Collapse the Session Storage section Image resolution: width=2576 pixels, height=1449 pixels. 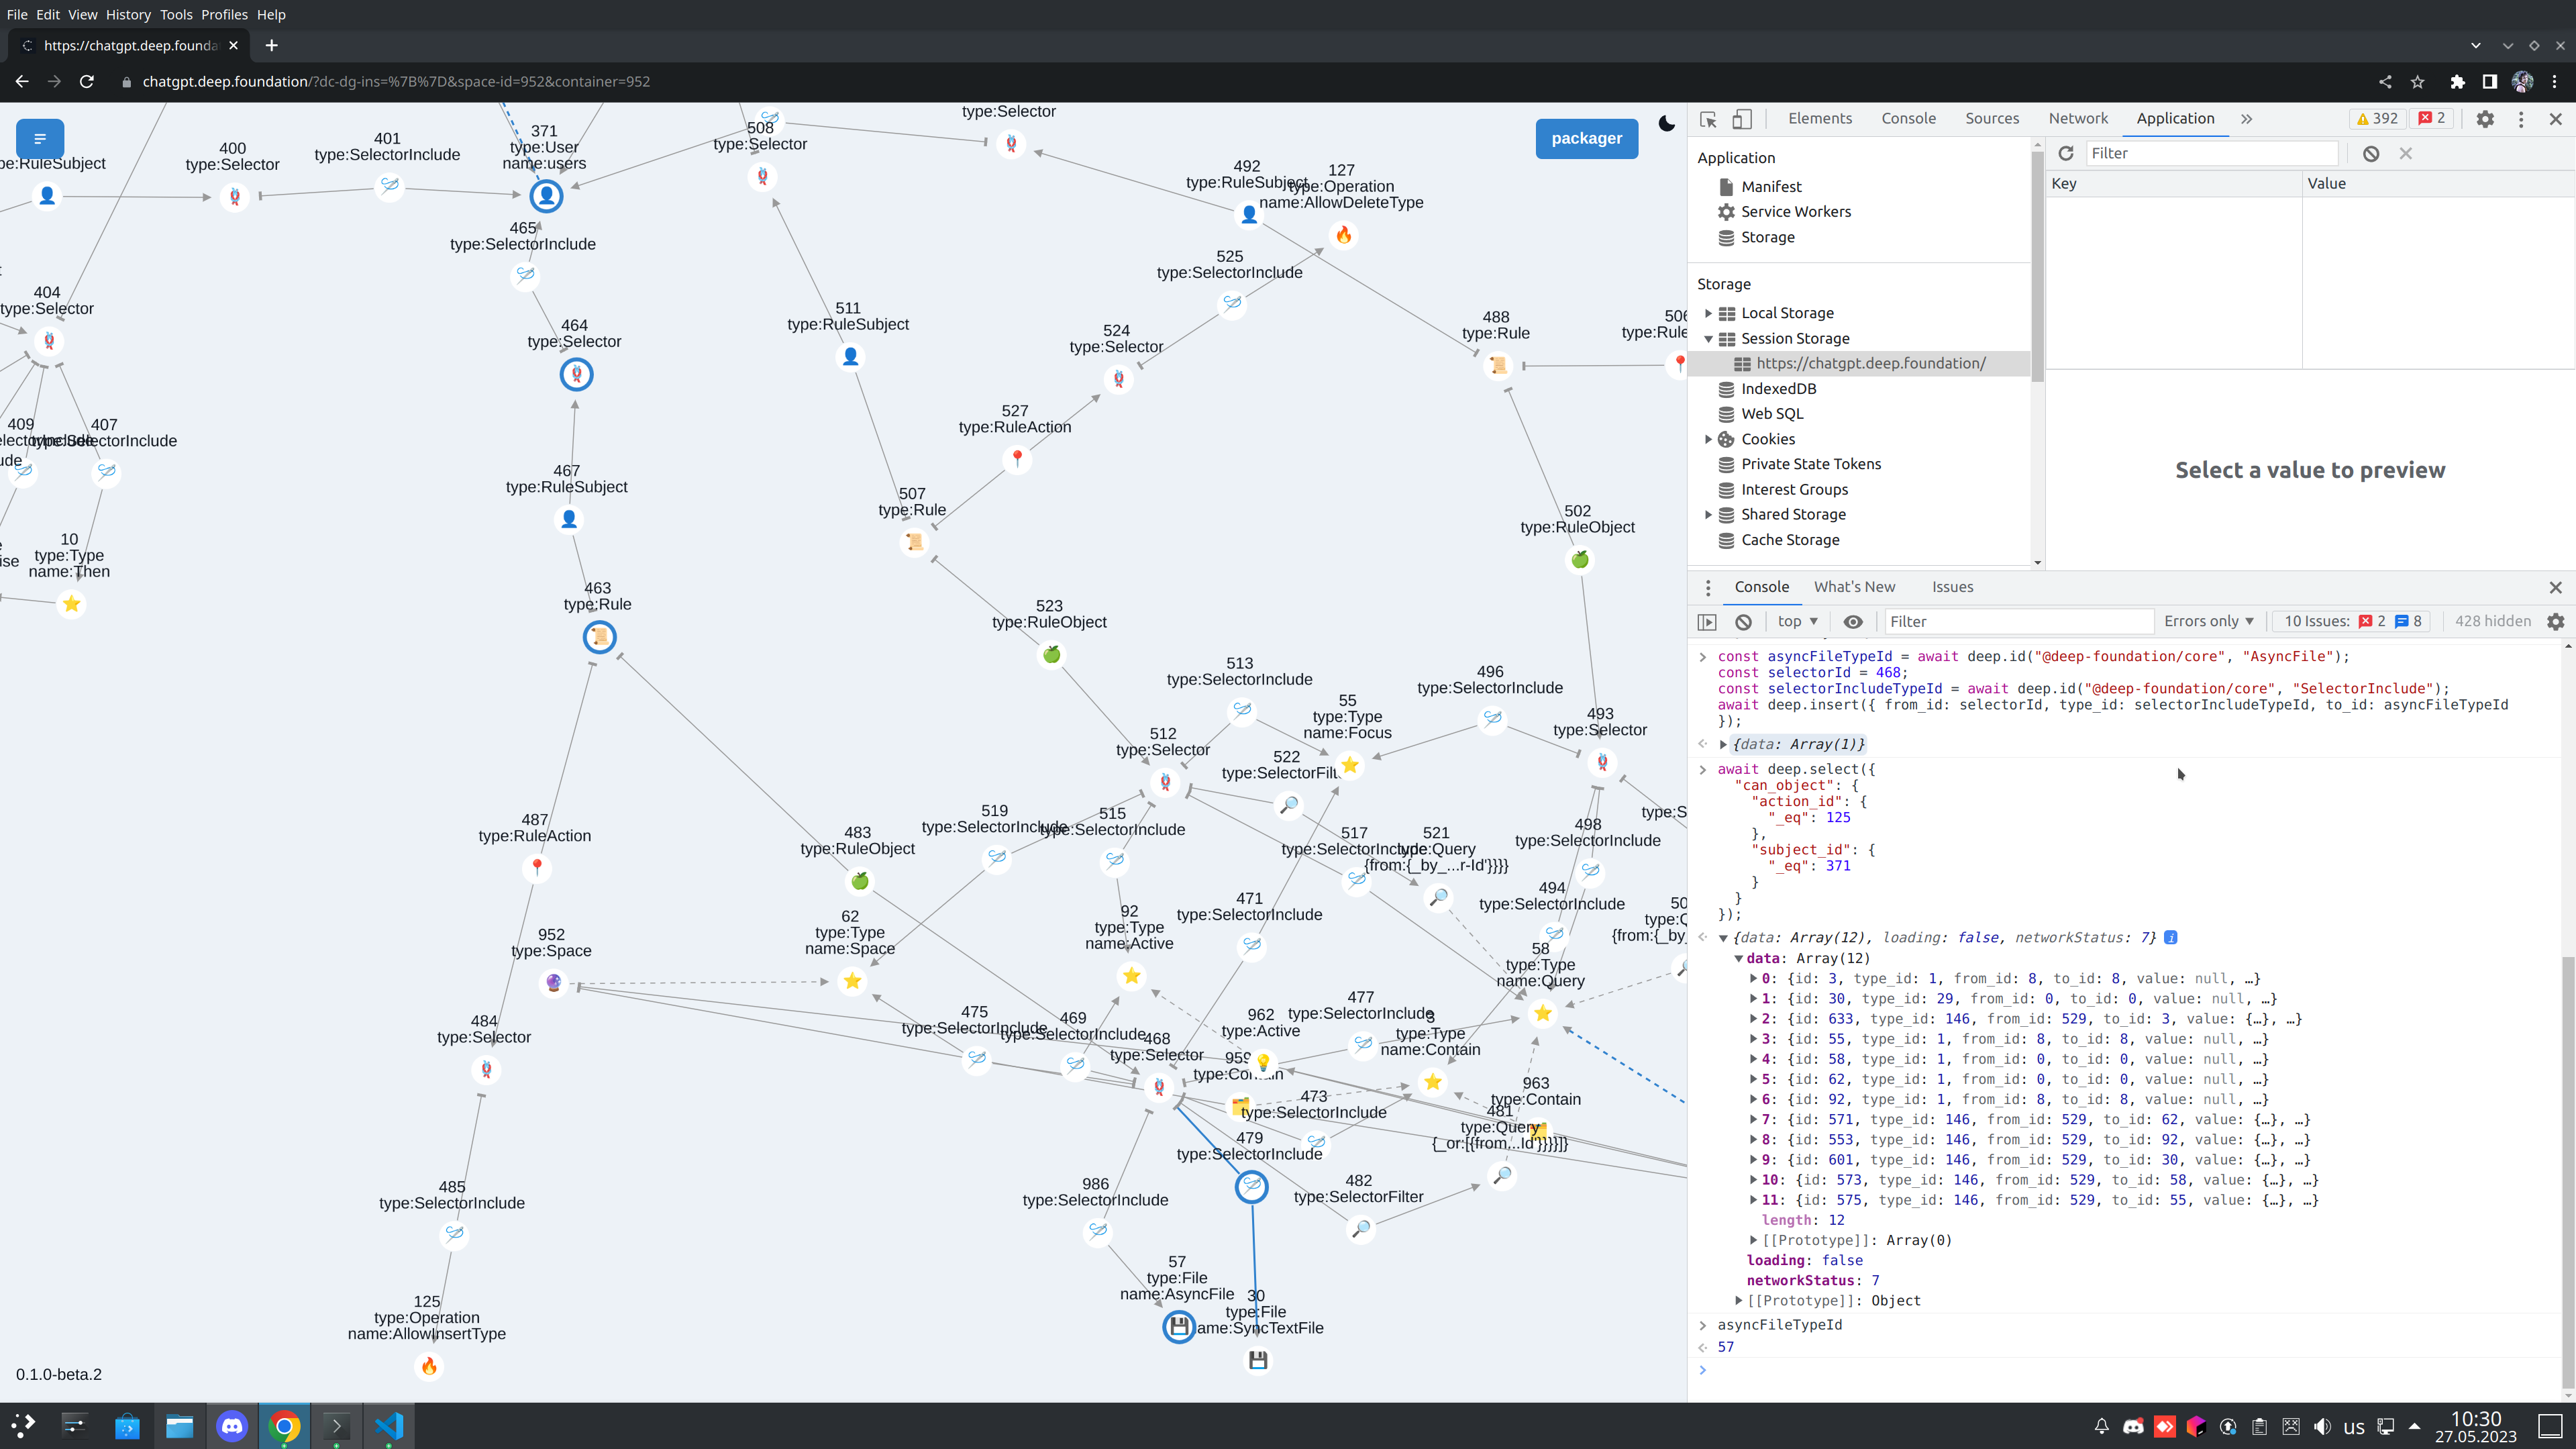pos(1709,338)
